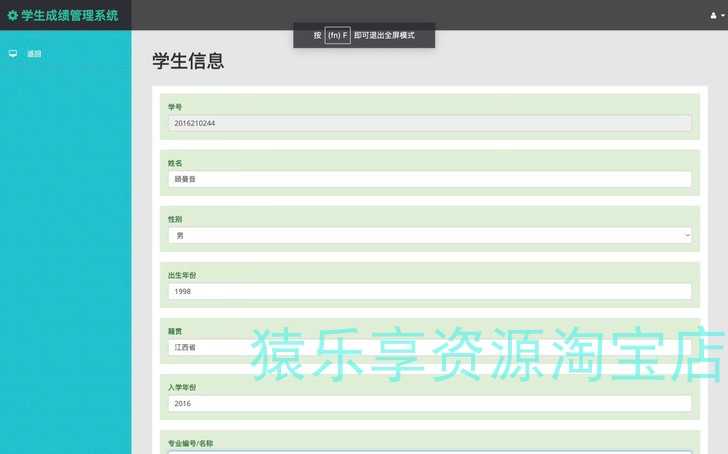Click the monitor icon in the sidebar

pos(13,54)
